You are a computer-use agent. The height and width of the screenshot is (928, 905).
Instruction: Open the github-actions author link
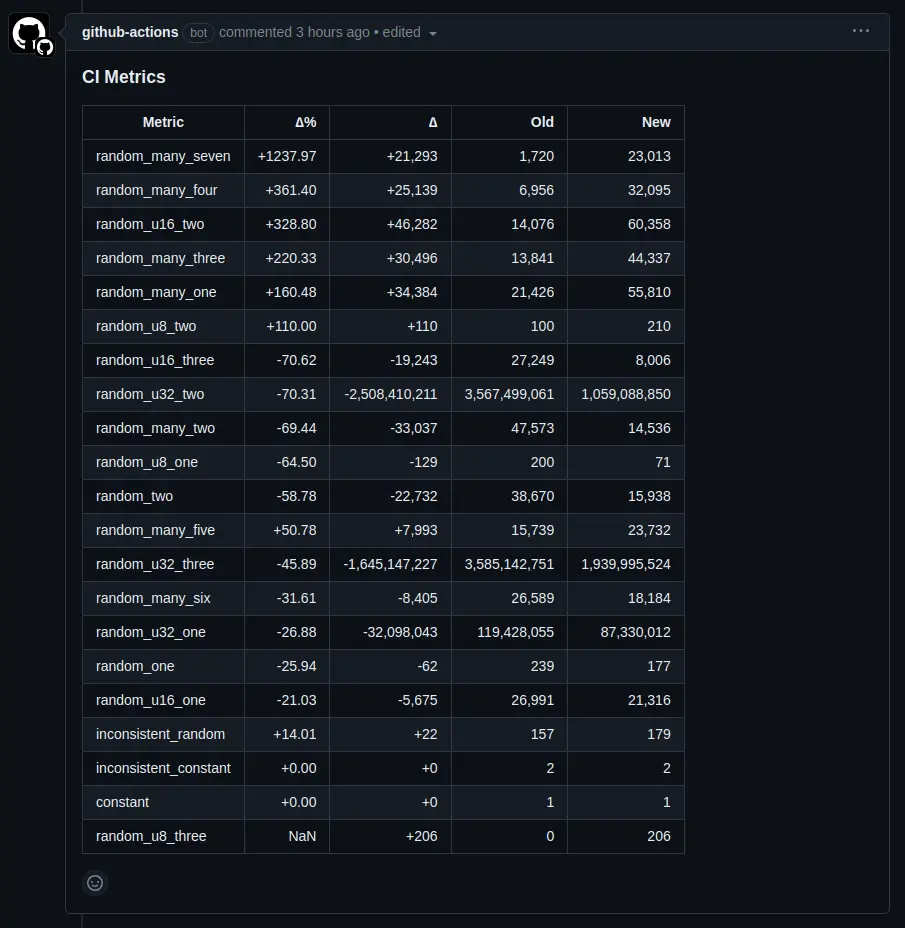[130, 32]
